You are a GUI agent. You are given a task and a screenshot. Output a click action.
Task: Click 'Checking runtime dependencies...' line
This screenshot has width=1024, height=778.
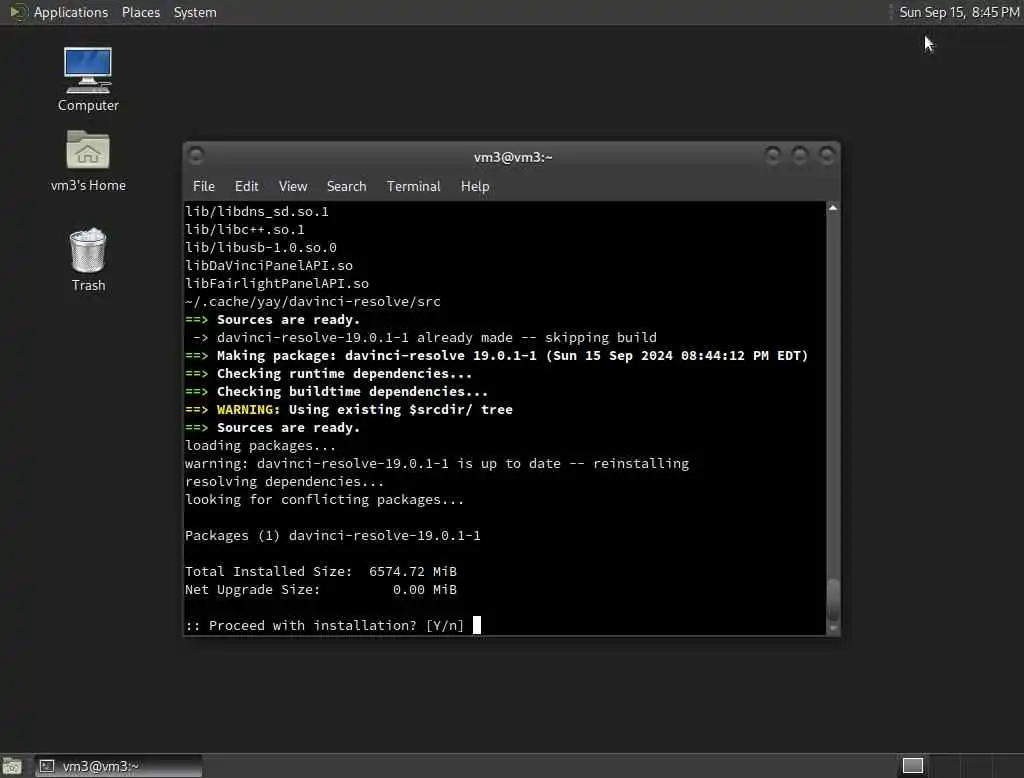(328, 374)
